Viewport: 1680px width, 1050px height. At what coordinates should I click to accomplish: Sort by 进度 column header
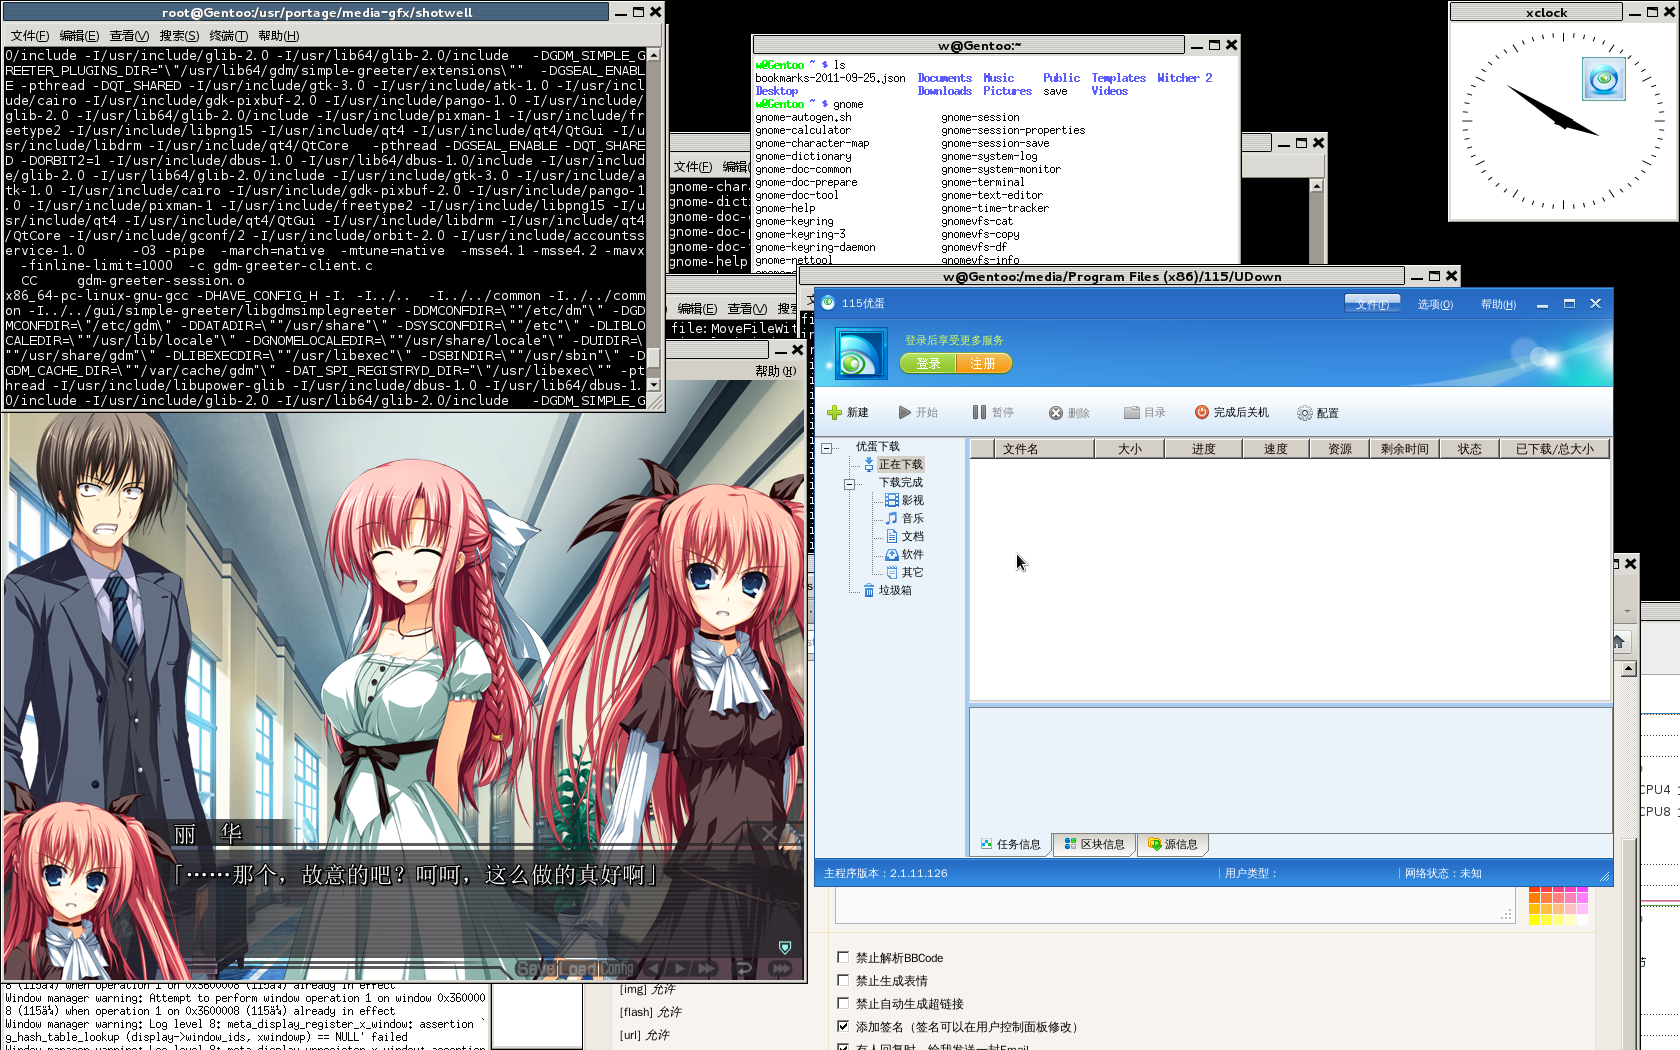(x=1204, y=449)
